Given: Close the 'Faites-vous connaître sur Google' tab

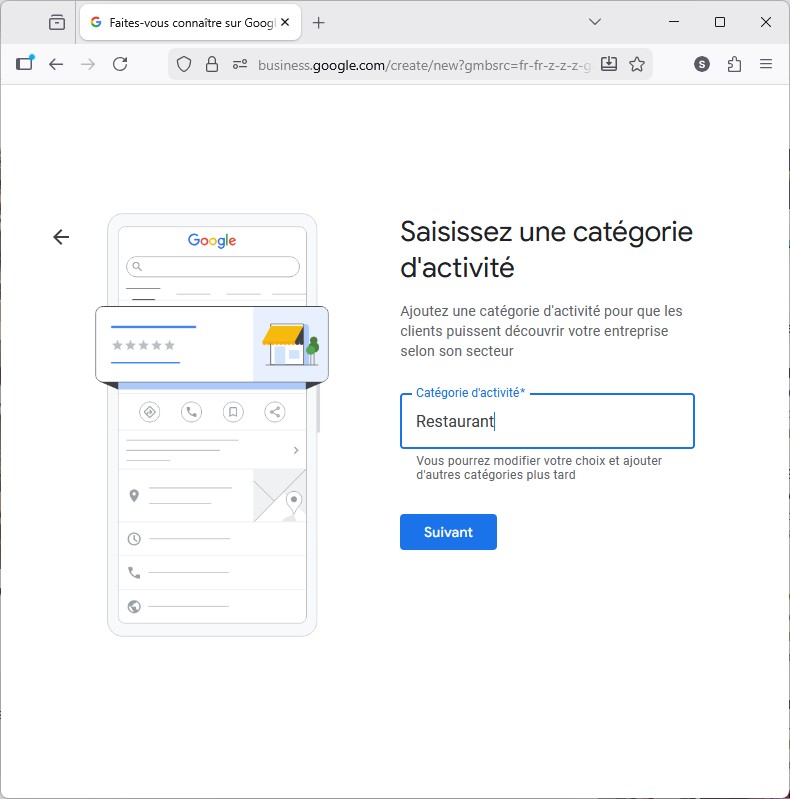Looking at the screenshot, I should coord(285,22).
